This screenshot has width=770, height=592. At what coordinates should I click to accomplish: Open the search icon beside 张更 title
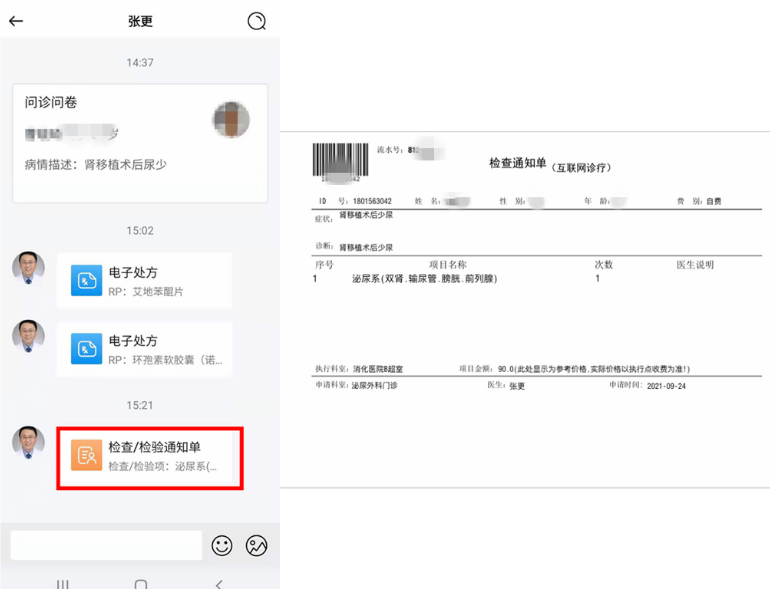coord(257,21)
